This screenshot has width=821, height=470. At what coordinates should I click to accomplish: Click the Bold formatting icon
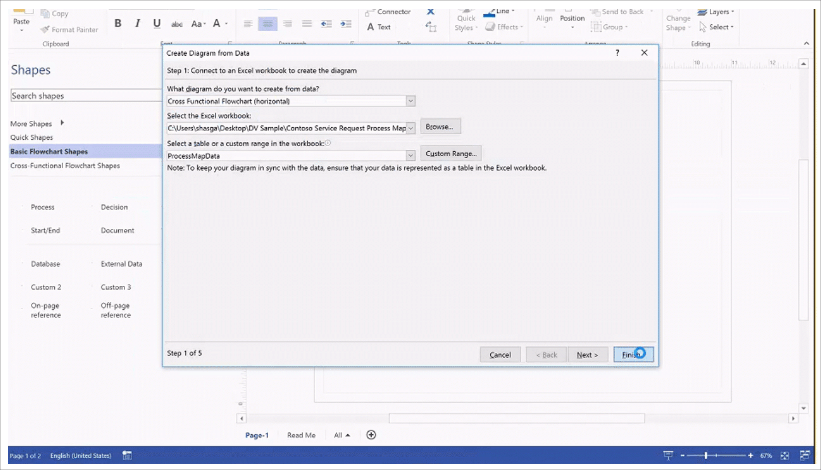[118, 23]
